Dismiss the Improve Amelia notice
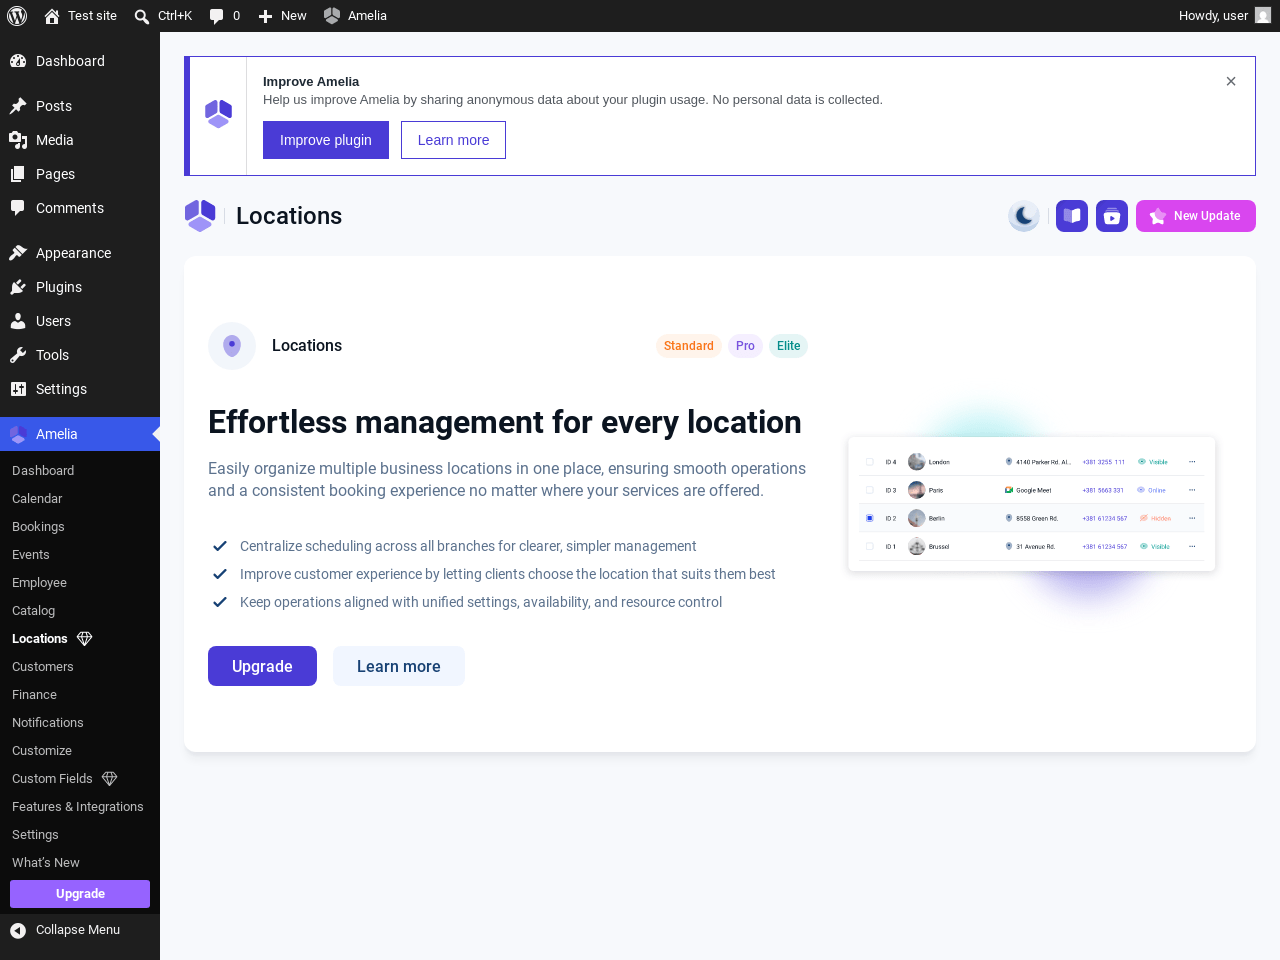The height and width of the screenshot is (960, 1280). 1231,82
